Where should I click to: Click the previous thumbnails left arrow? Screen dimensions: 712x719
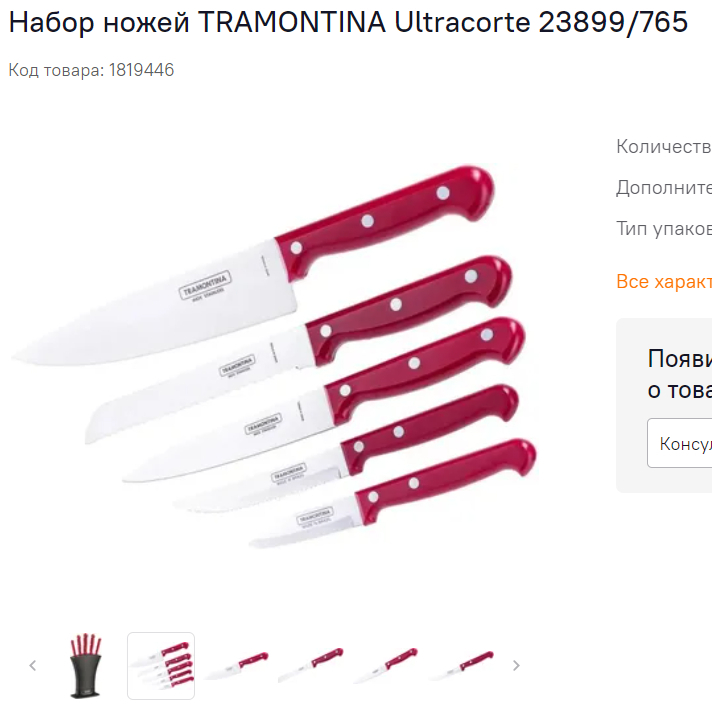coord(33,665)
